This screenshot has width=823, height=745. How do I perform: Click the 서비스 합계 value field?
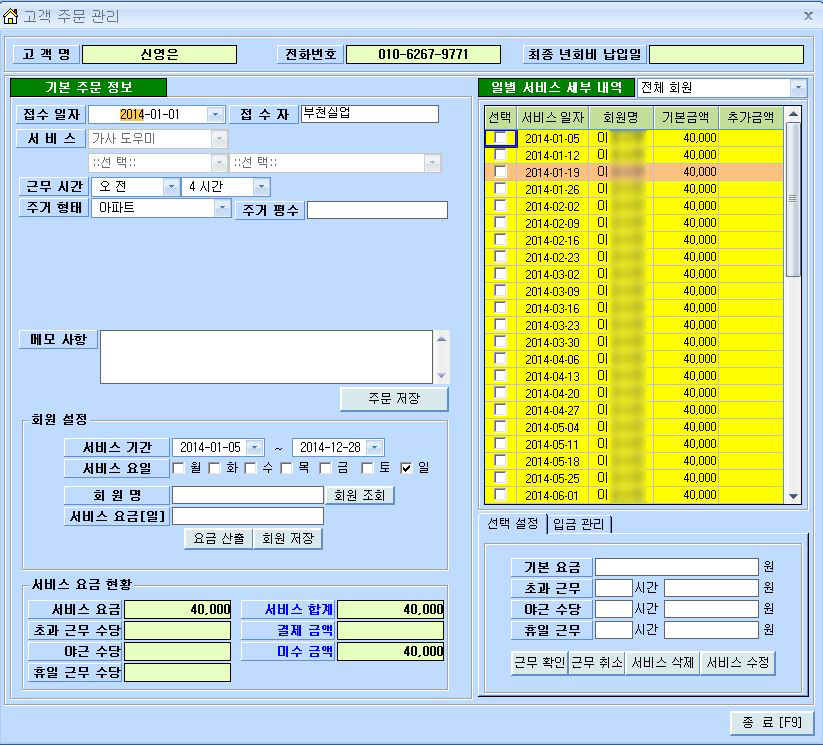click(x=391, y=610)
